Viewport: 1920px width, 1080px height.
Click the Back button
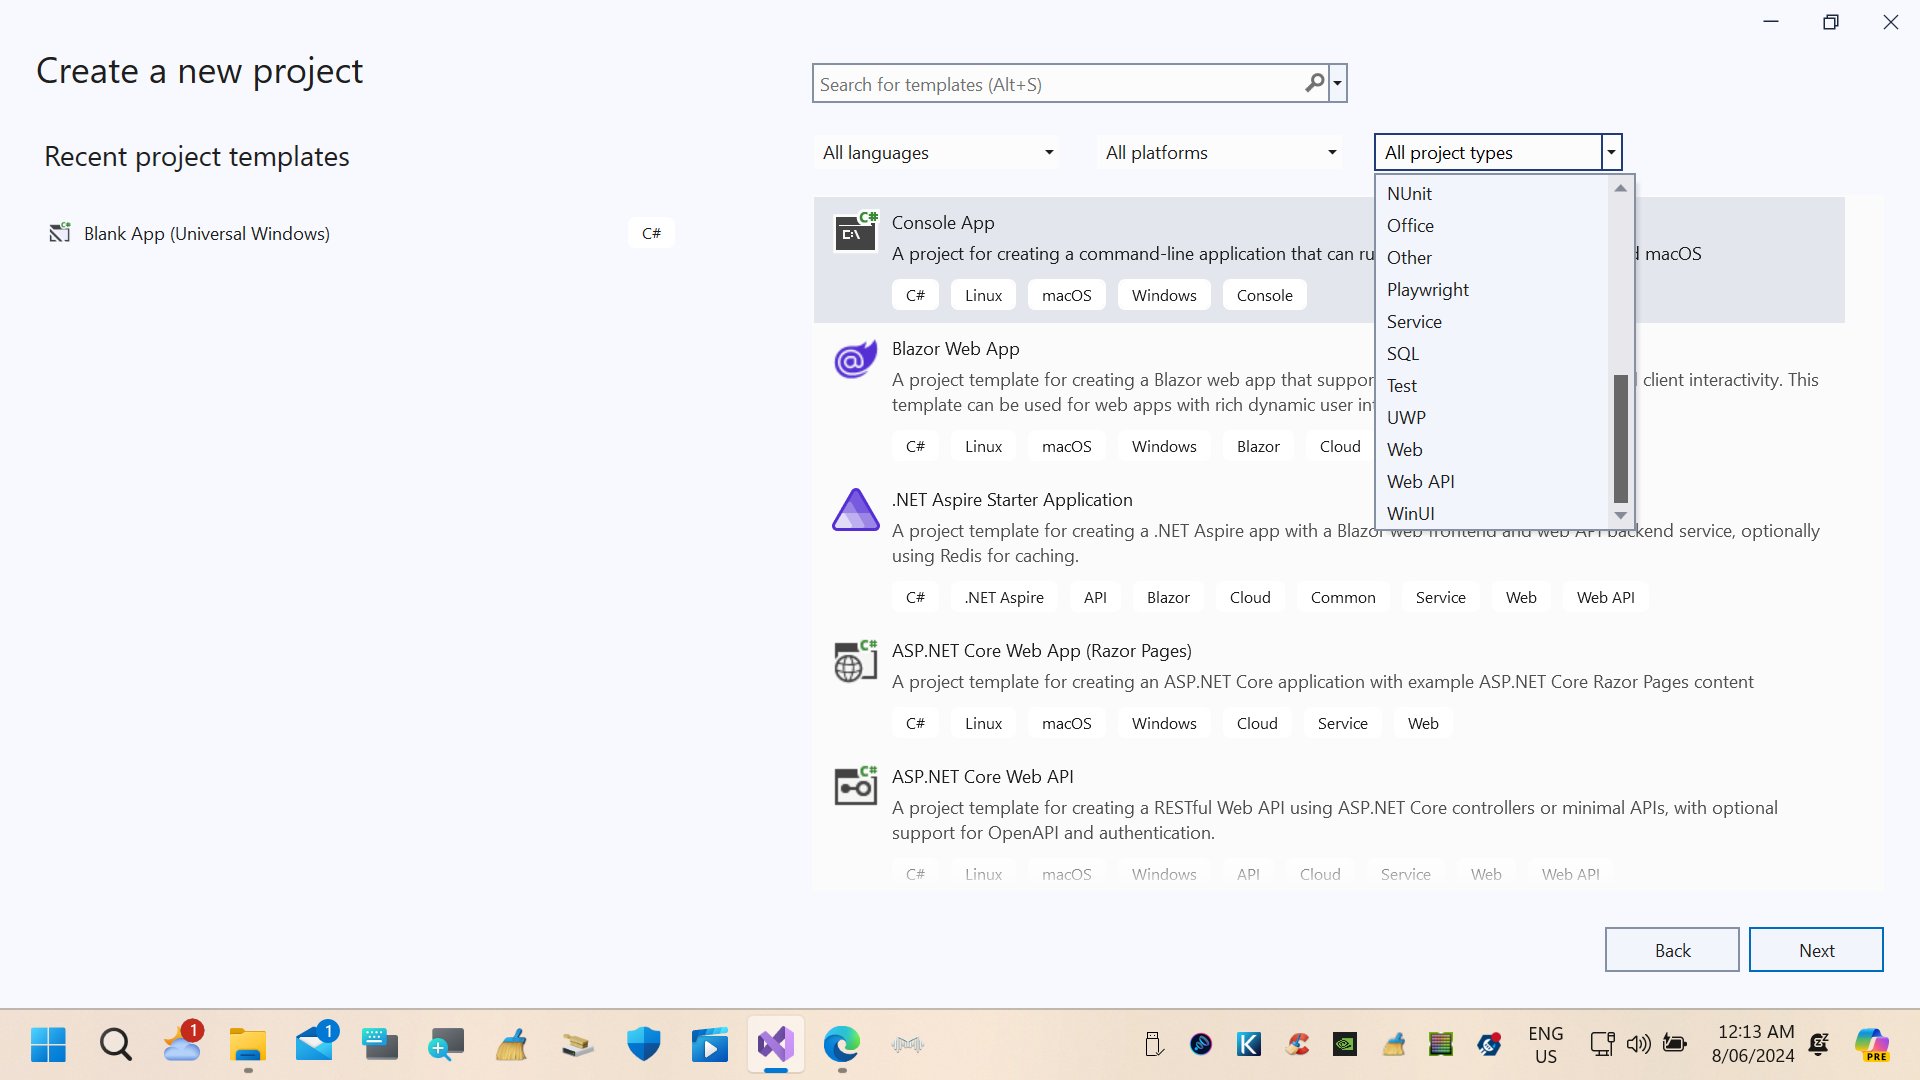pyautogui.click(x=1672, y=950)
